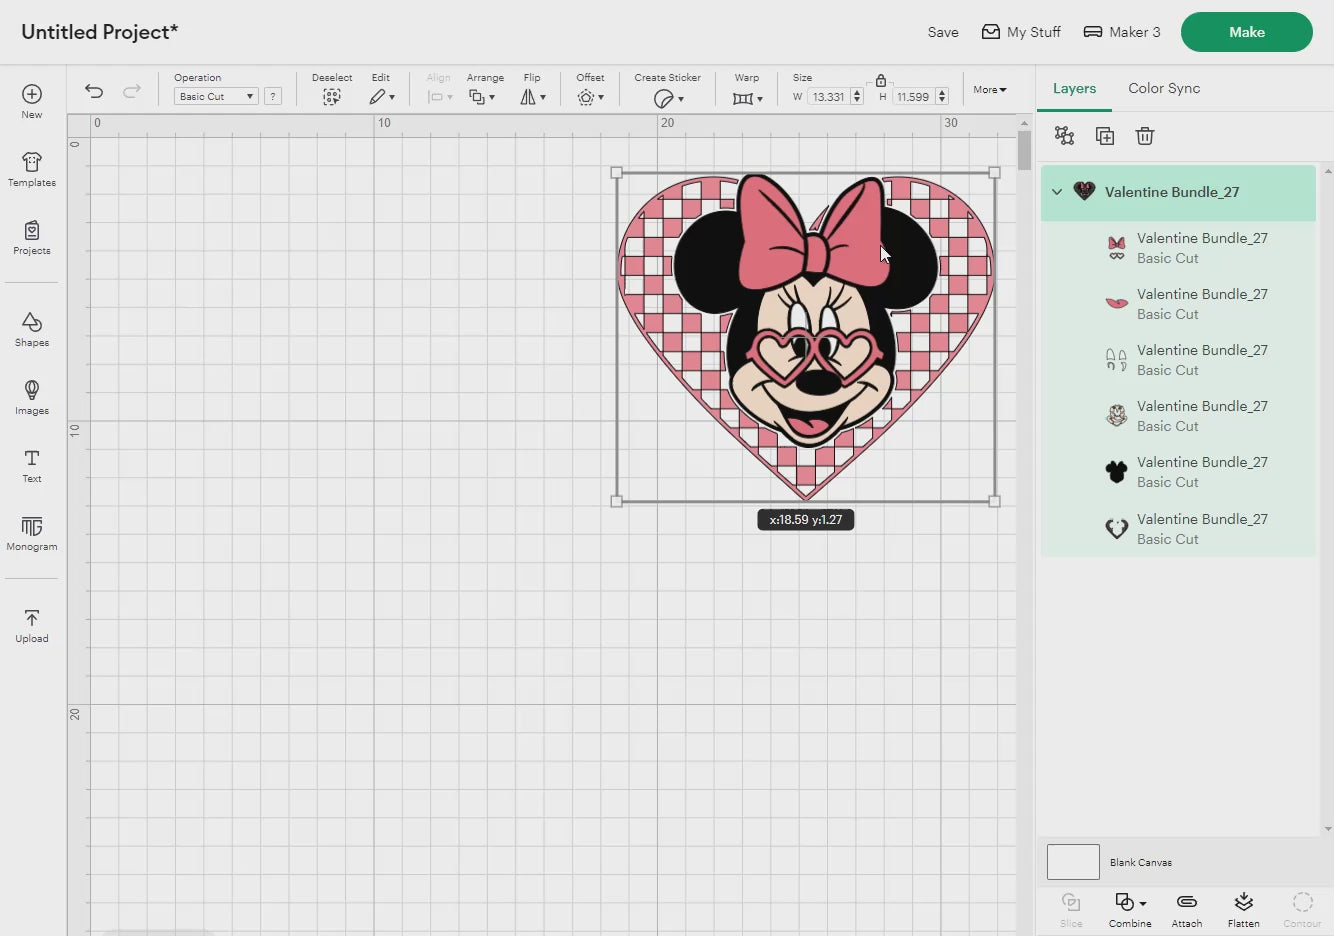Click the Delete trash icon
This screenshot has width=1334, height=936.
click(1145, 136)
